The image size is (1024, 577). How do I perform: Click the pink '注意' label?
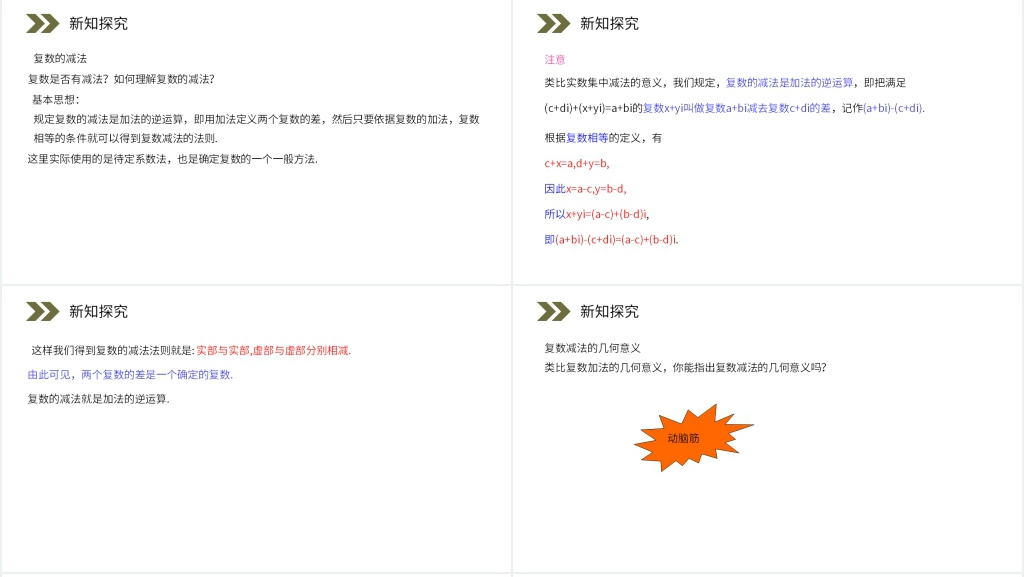(x=554, y=59)
